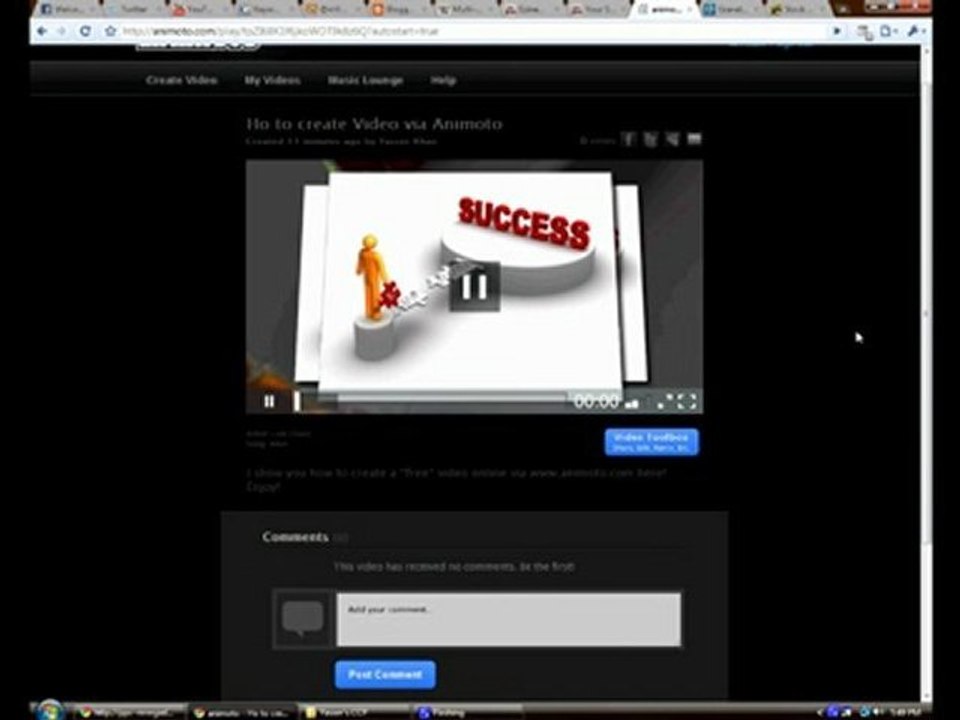
Task: Open the Create Video menu item
Action: (181, 80)
